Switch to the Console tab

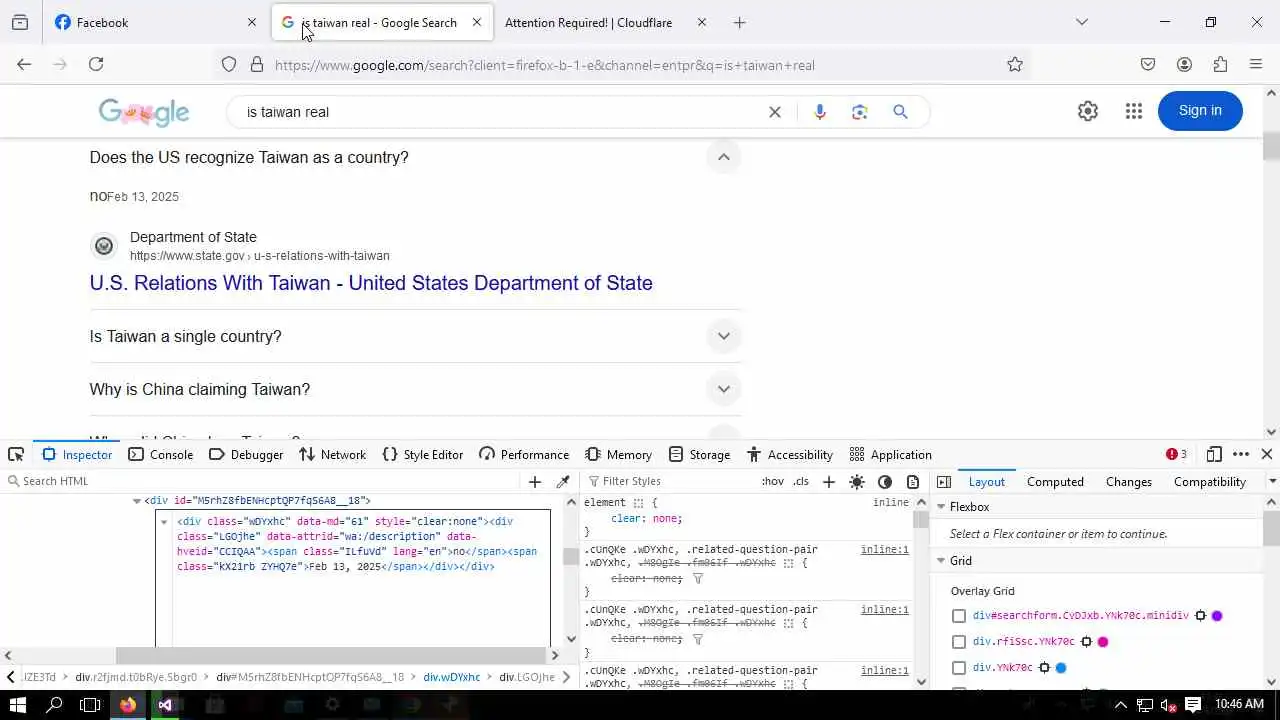pos(160,455)
